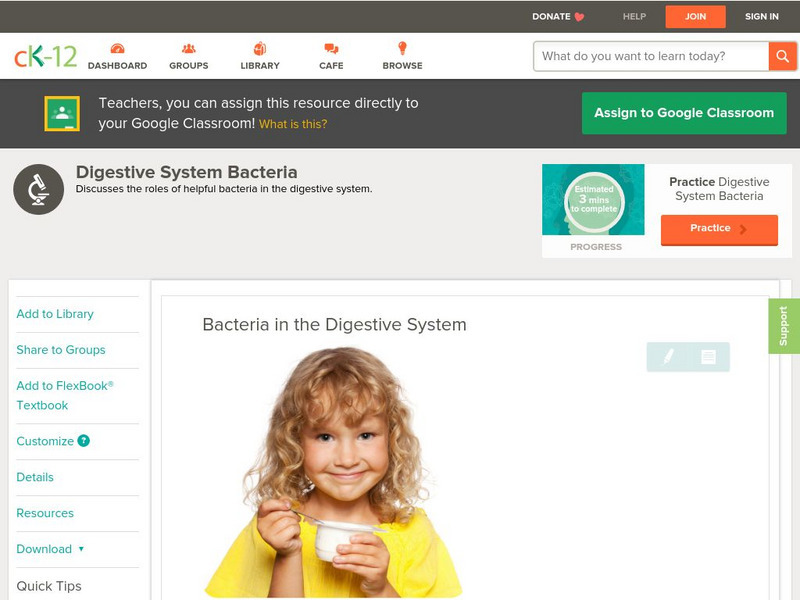Click the orange search magnifier button

tap(782, 56)
